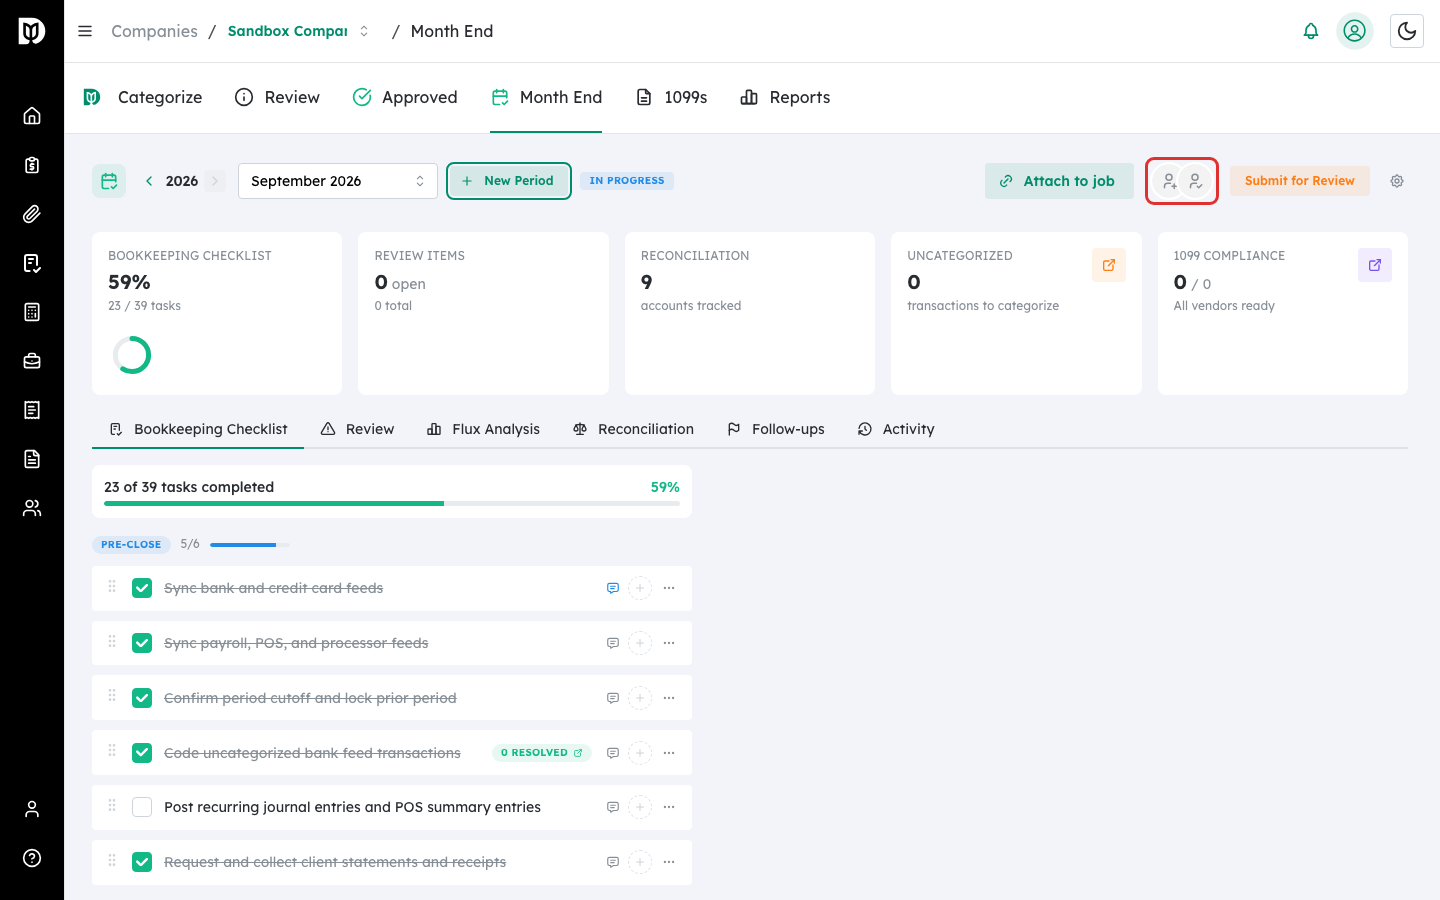Click Attach to job button
This screenshot has width=1440, height=900.
point(1059,181)
